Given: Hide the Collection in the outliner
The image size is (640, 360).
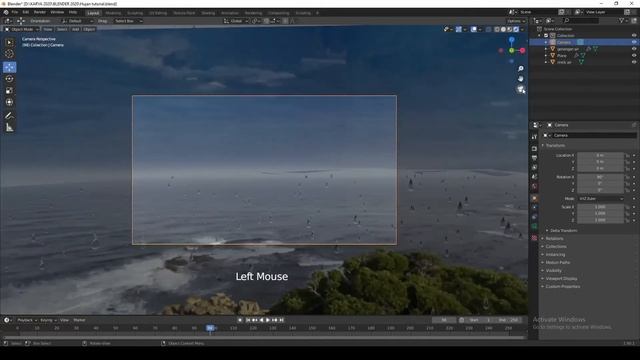Looking at the screenshot, I should pyautogui.click(x=634, y=36).
